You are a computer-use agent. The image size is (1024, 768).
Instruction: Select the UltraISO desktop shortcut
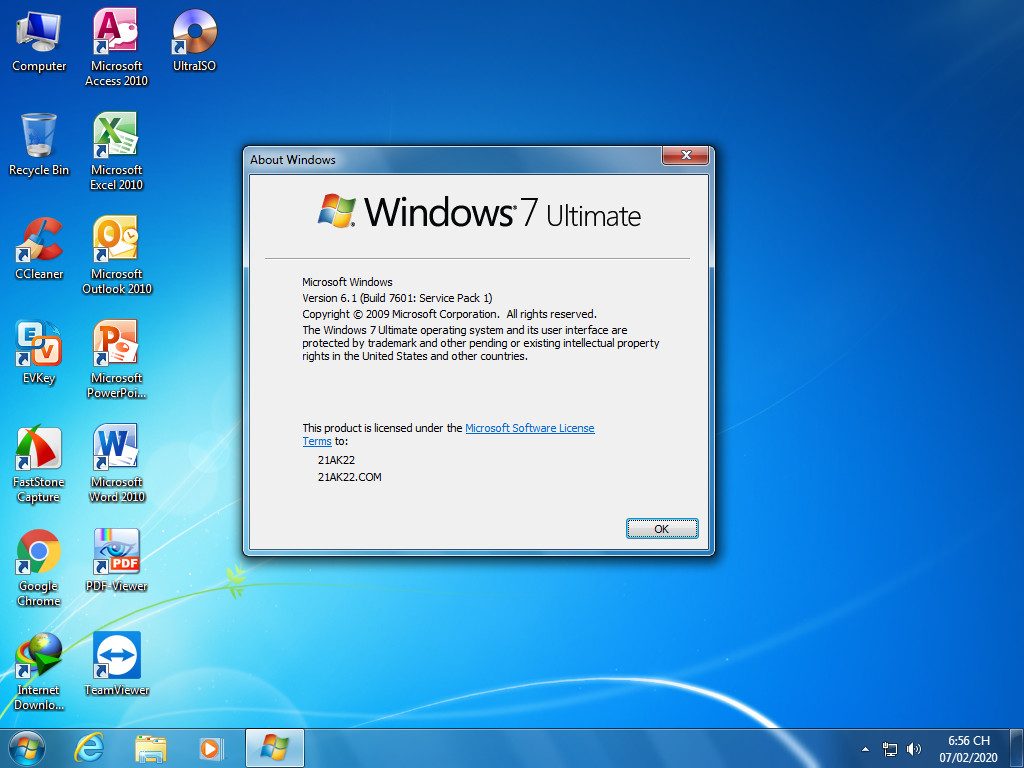[194, 40]
